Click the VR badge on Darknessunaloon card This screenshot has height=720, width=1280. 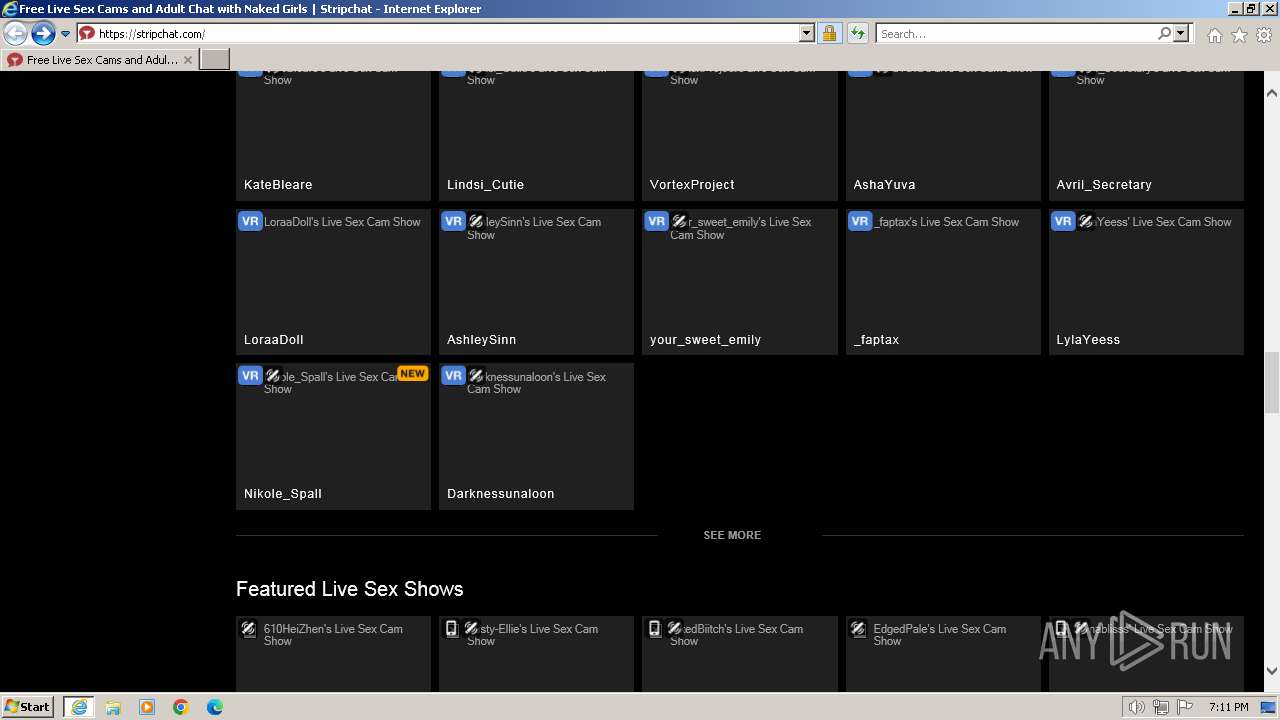coord(453,376)
